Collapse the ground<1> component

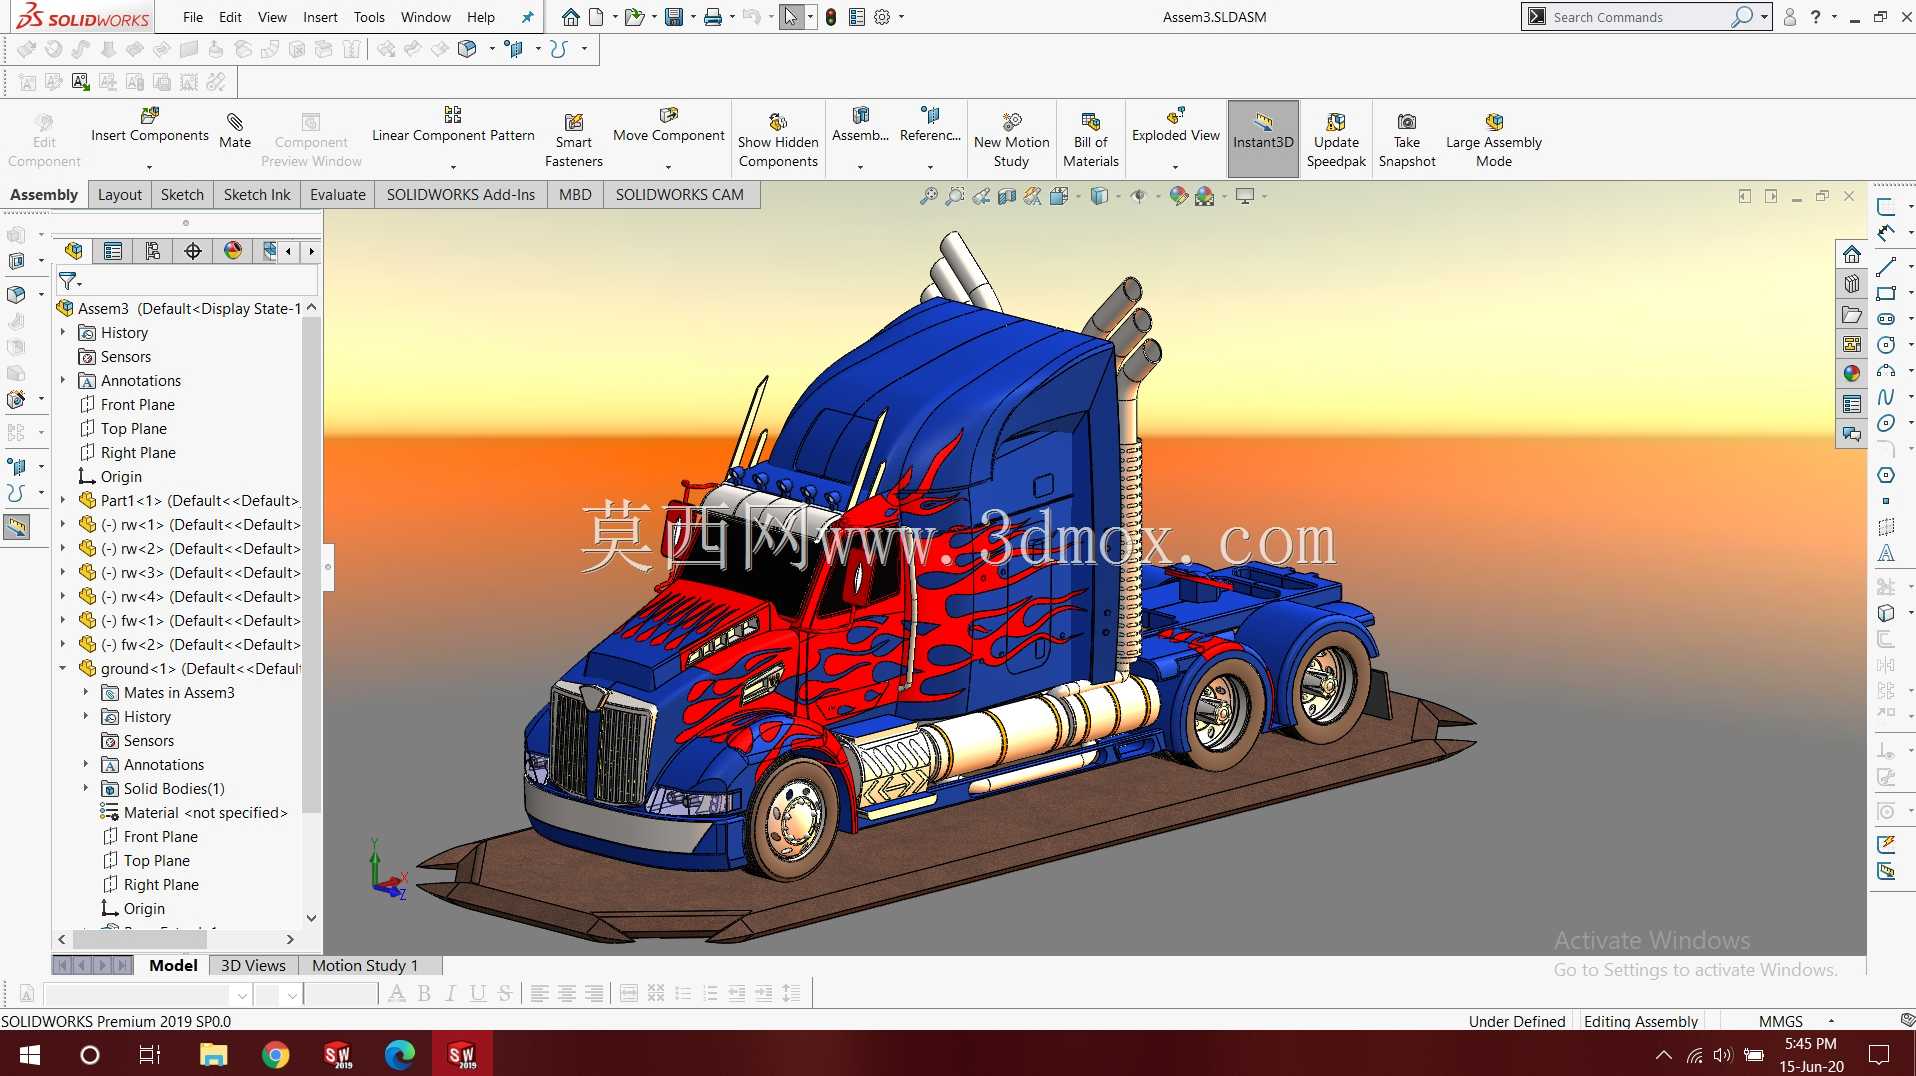tap(63, 668)
